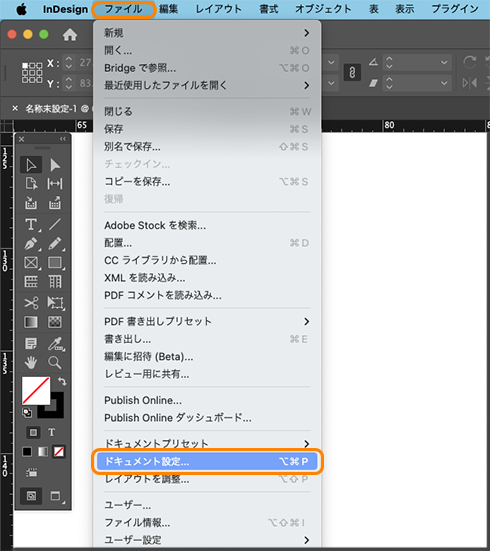This screenshot has height=551, width=490.
Task: Open the 編集 menu
Action: [x=168, y=9]
